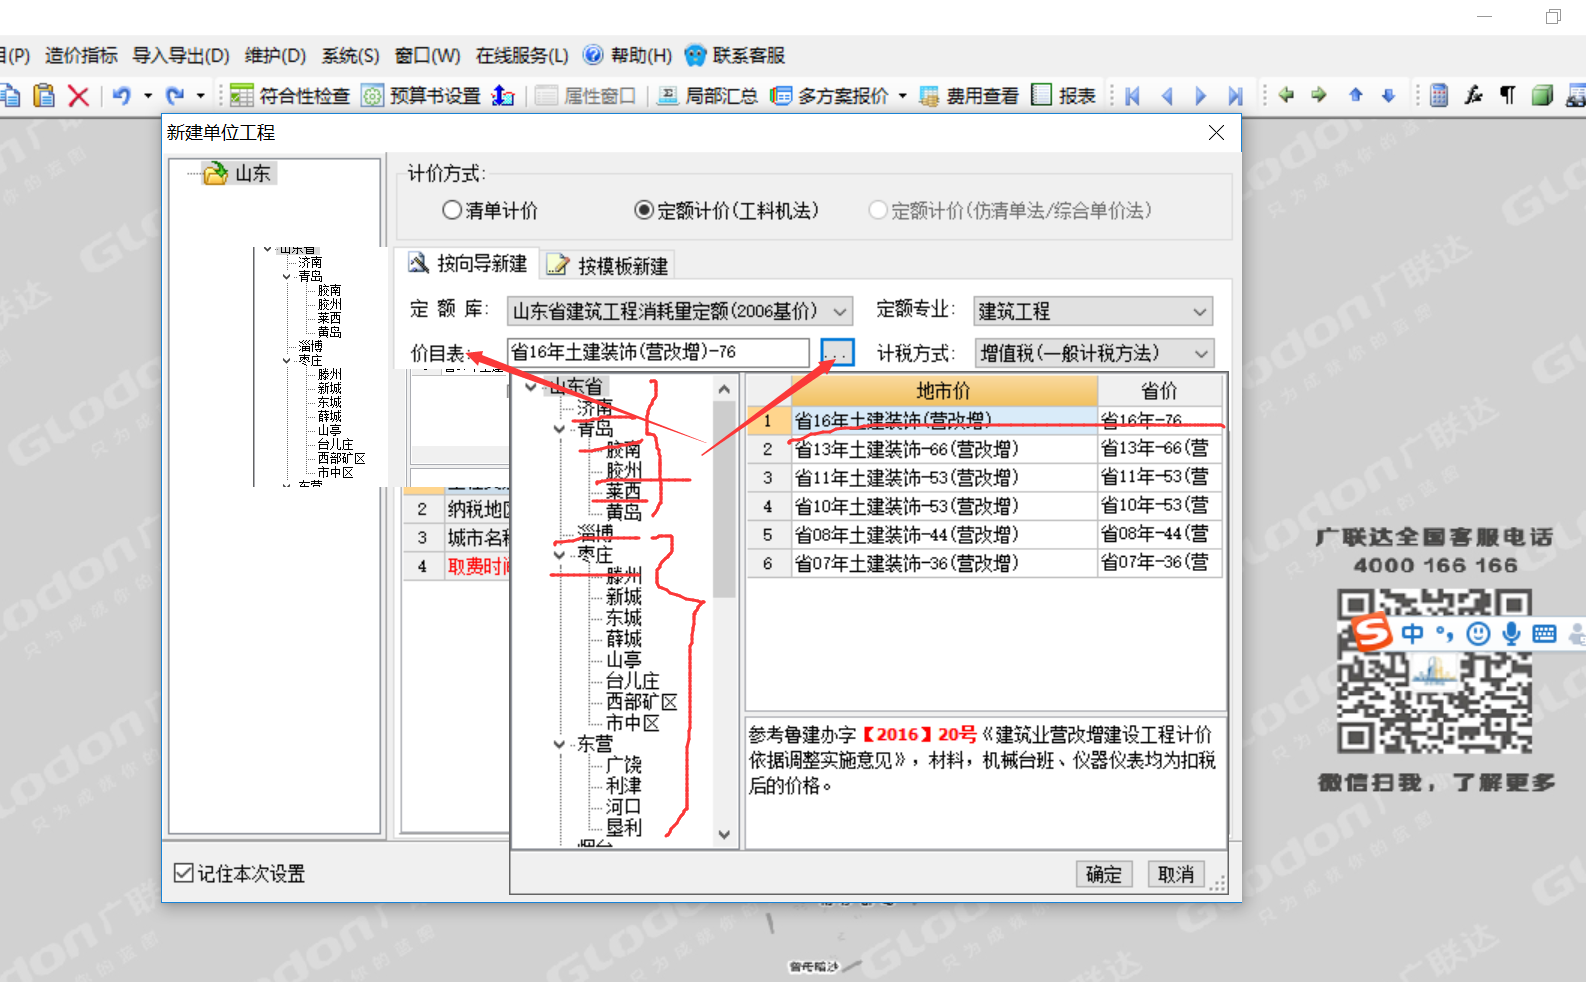The width and height of the screenshot is (1586, 982).
Task: Open the 多方案报价 dropdown arrow
Action: pos(903,96)
